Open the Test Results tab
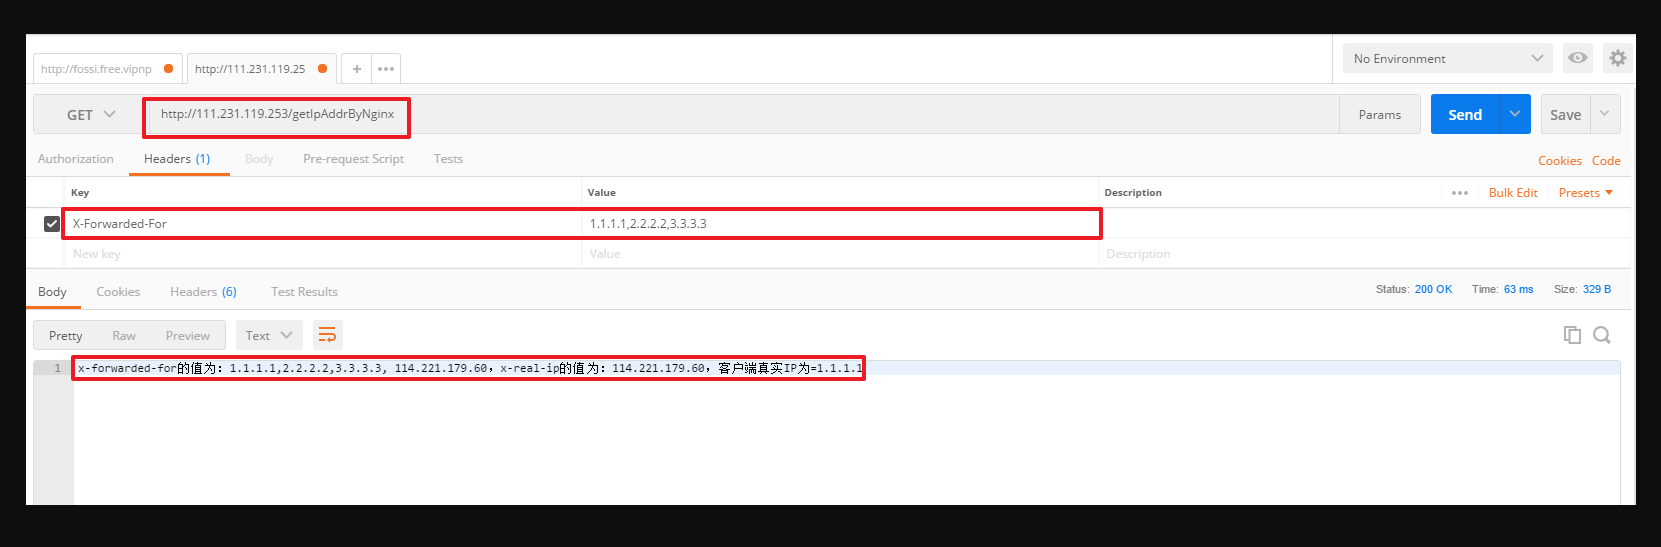The image size is (1661, 547). point(304,292)
